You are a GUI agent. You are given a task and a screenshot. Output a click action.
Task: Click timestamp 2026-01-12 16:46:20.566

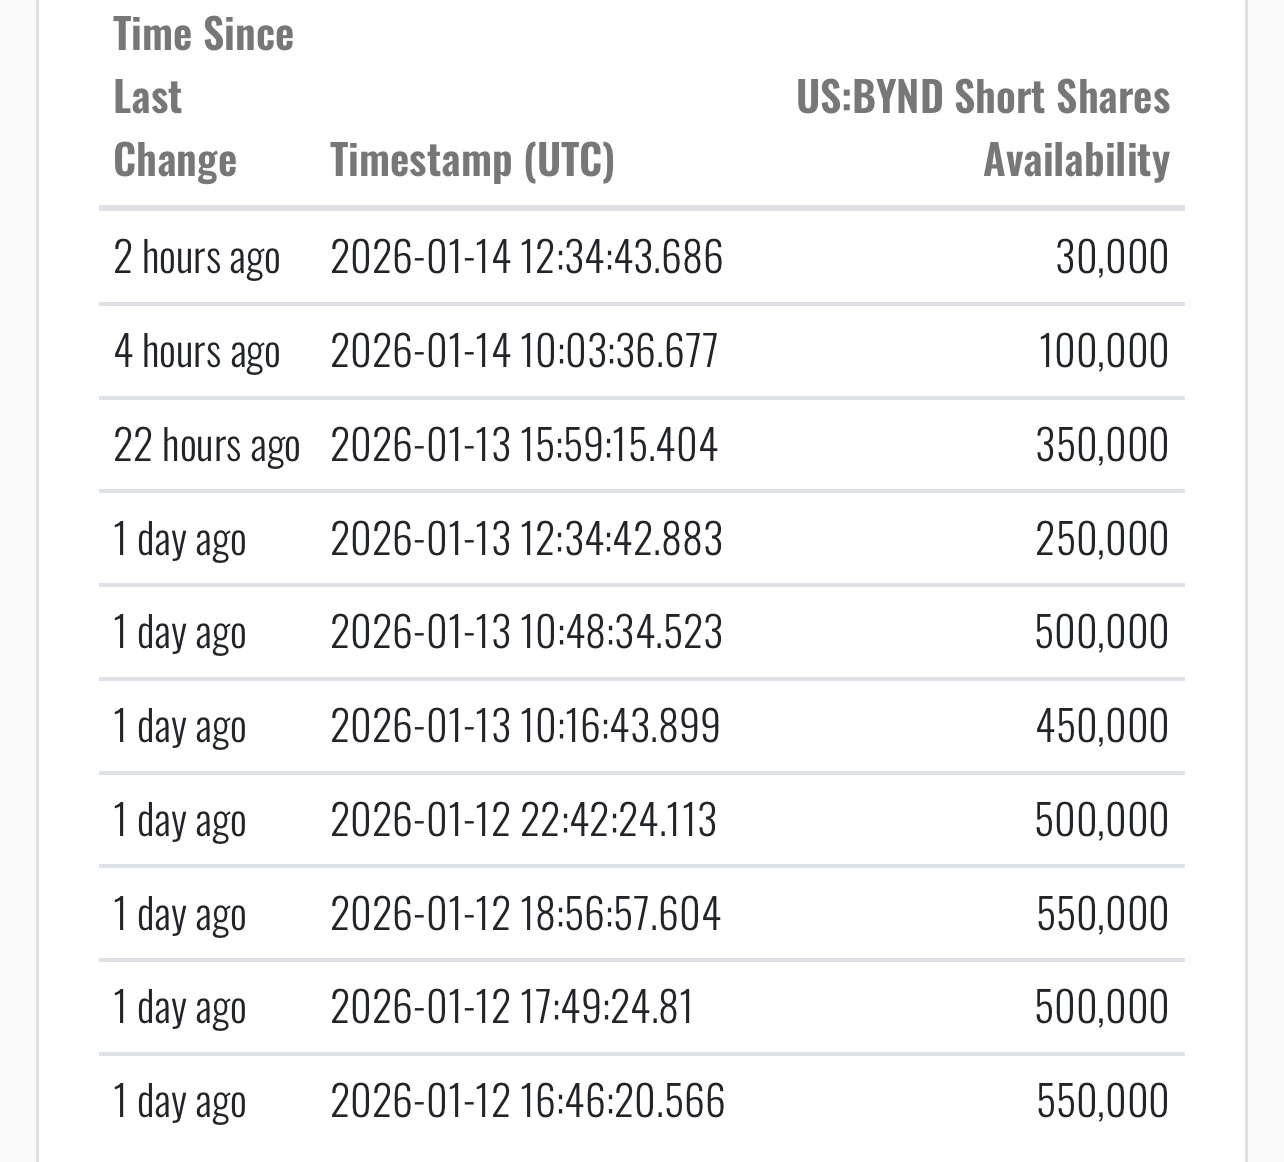[x=527, y=1101]
